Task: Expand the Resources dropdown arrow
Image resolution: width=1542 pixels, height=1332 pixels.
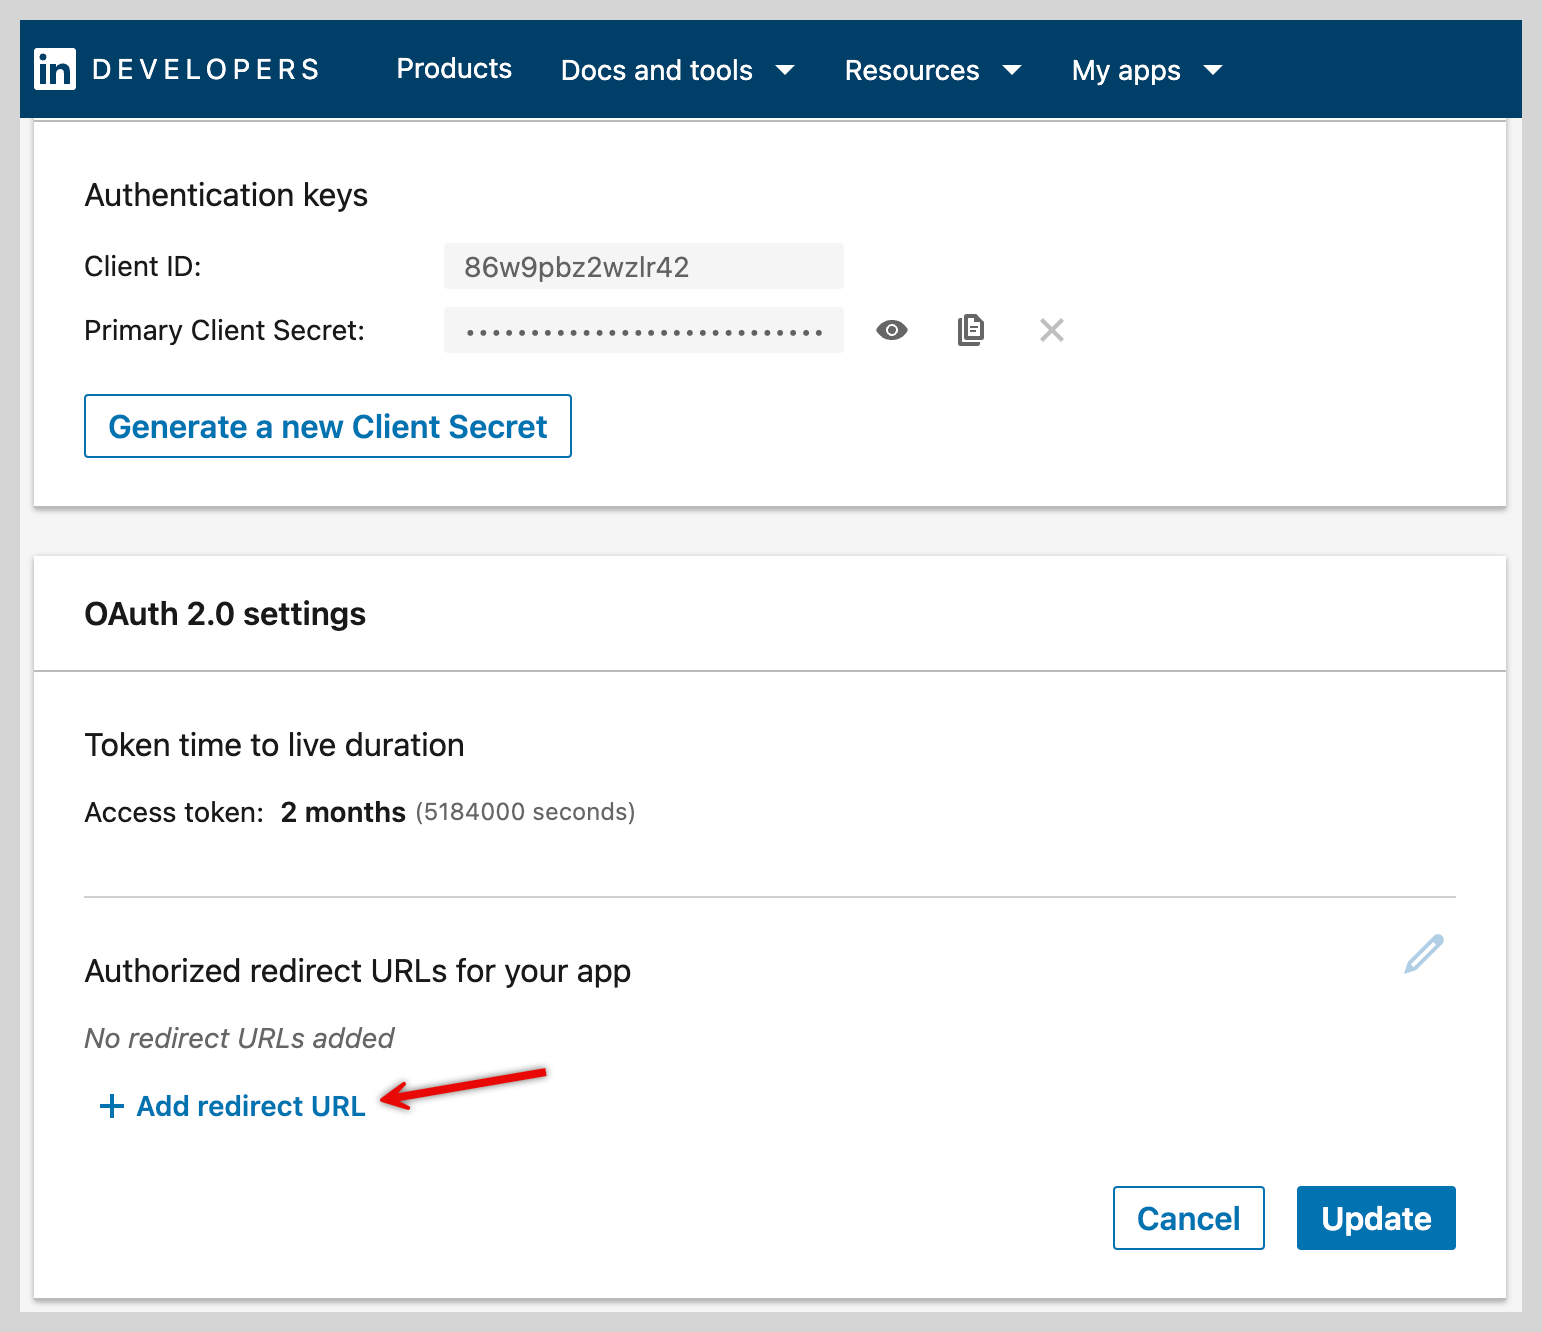Action: [1012, 70]
